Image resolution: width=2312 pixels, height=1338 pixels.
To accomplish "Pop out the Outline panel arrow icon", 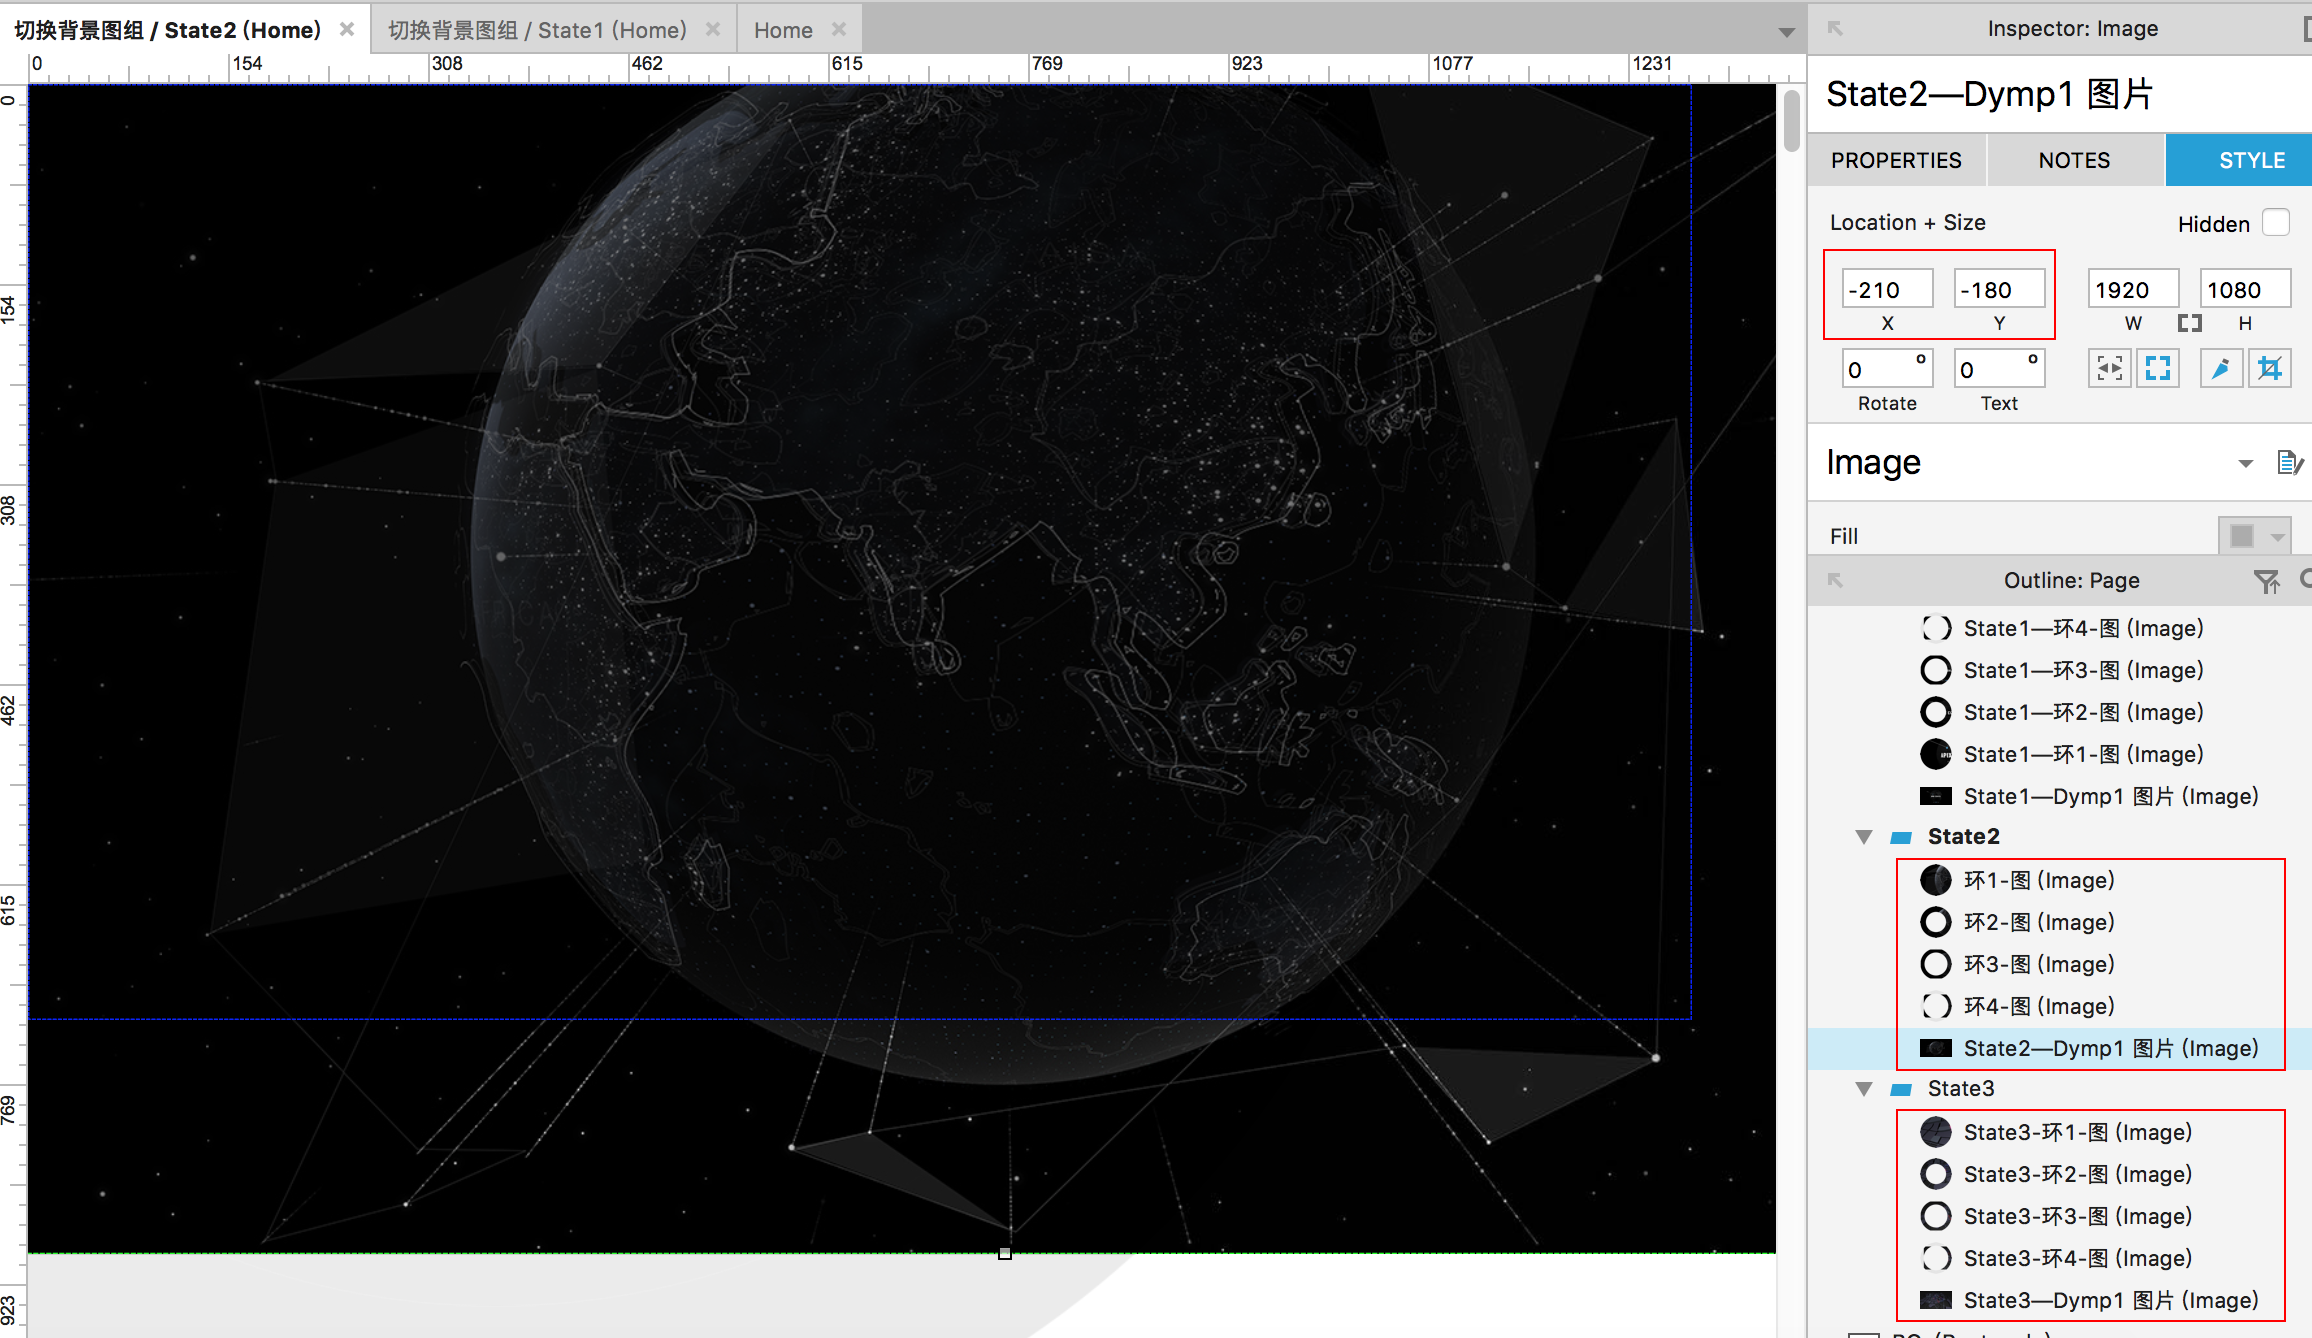I will click(x=1835, y=580).
